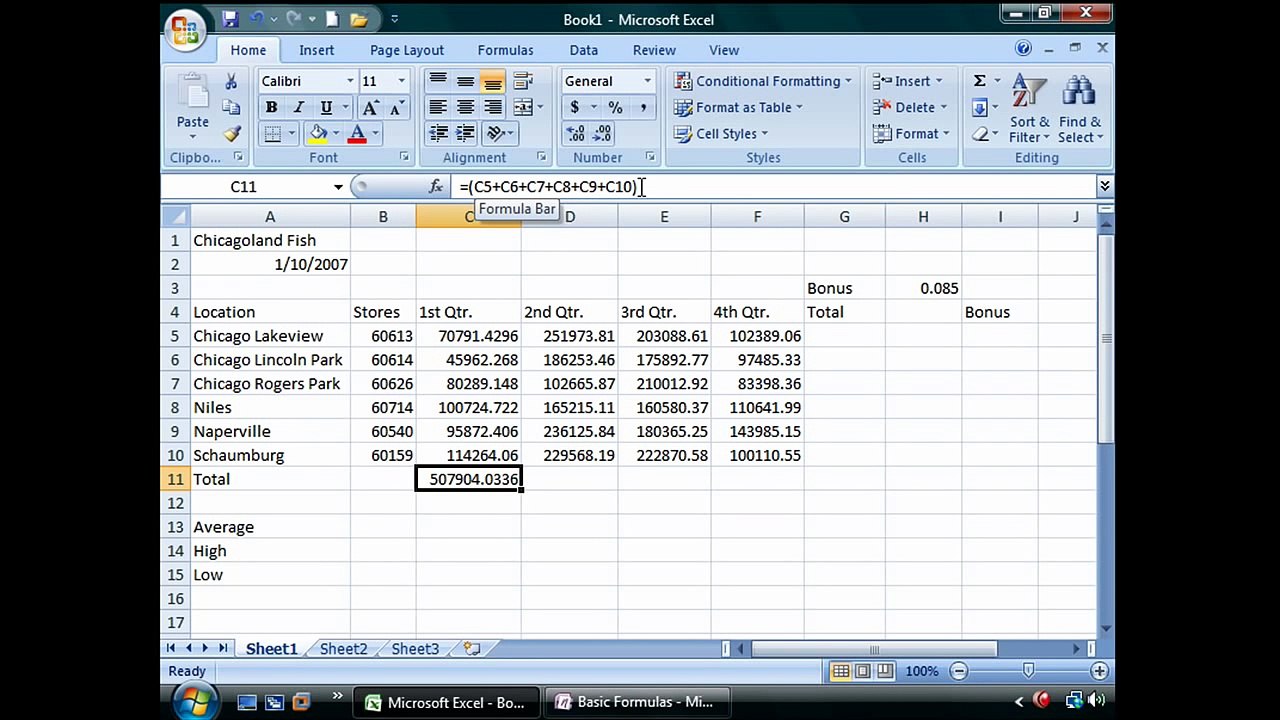Open the Fill down-arrow icon
1280x720 pixels.
[x=980, y=108]
